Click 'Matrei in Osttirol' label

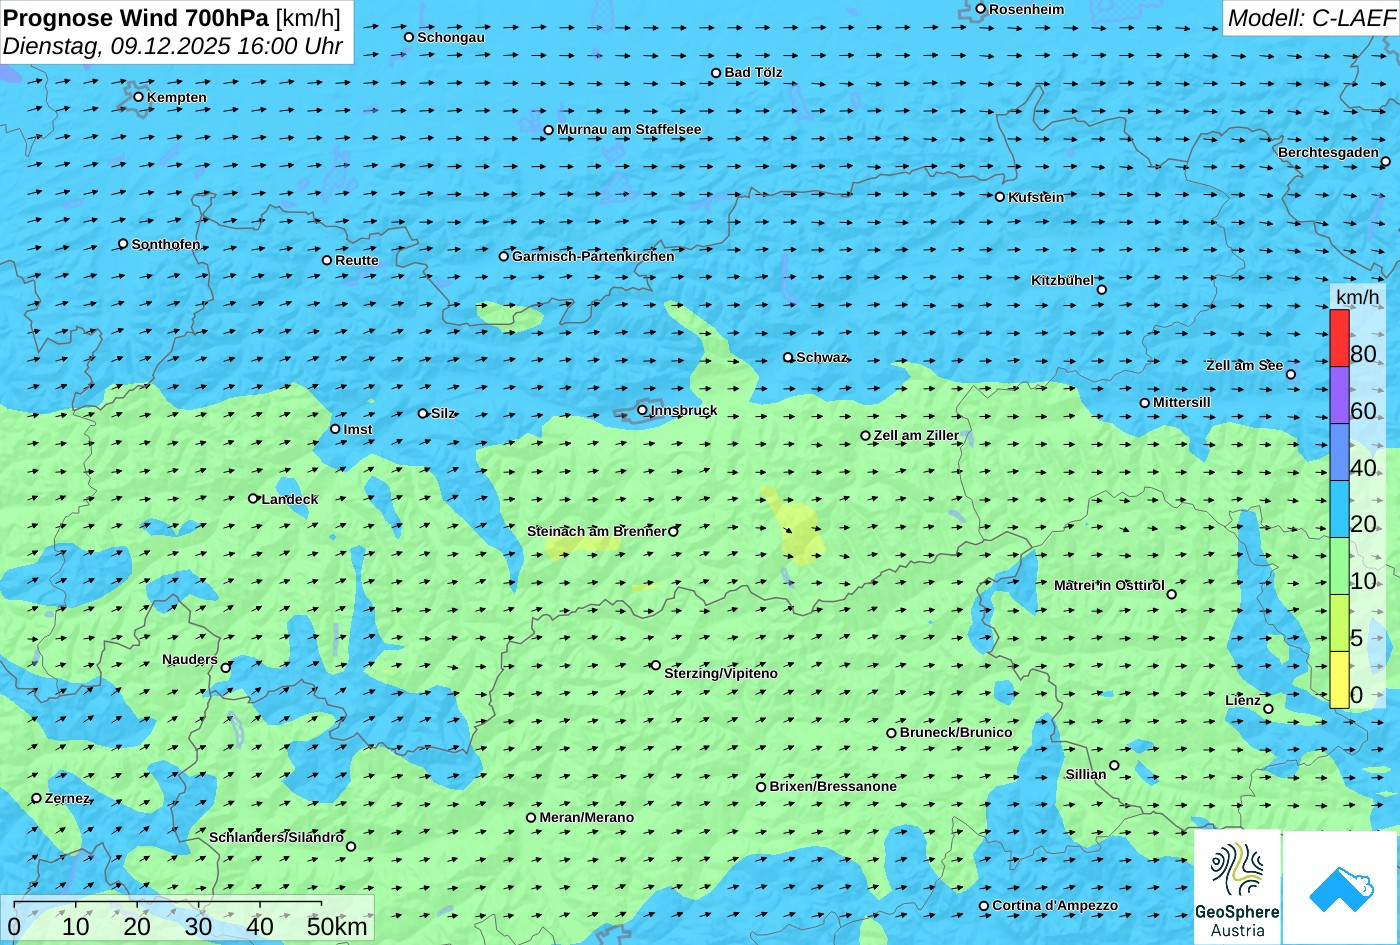1109,585
